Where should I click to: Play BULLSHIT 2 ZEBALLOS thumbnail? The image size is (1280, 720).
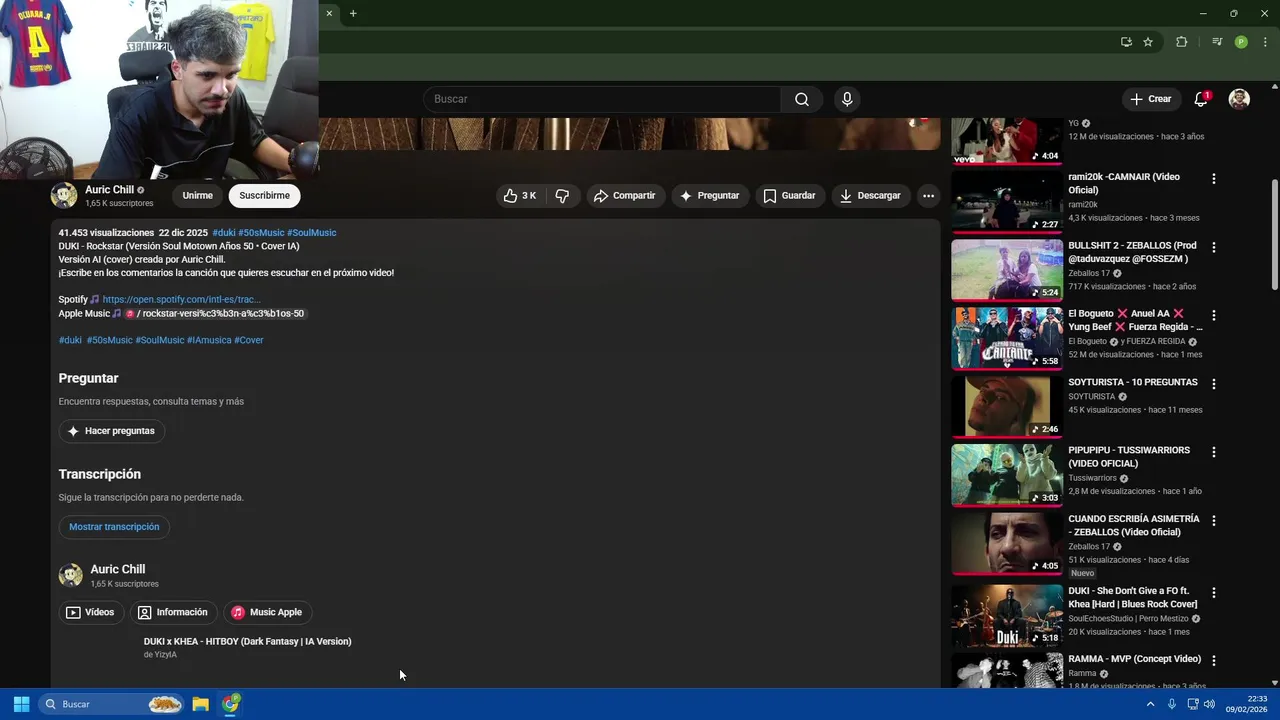(1007, 269)
